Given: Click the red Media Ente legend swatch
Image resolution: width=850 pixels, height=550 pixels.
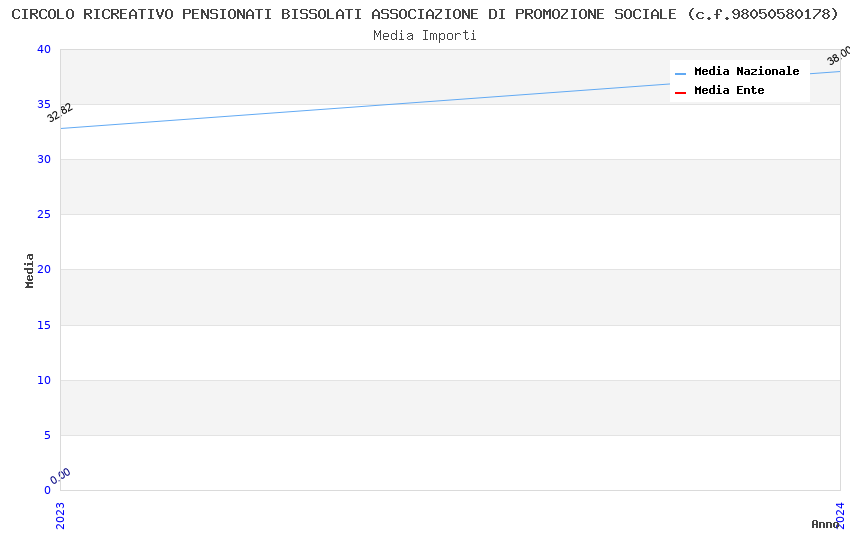Looking at the screenshot, I should (x=680, y=92).
